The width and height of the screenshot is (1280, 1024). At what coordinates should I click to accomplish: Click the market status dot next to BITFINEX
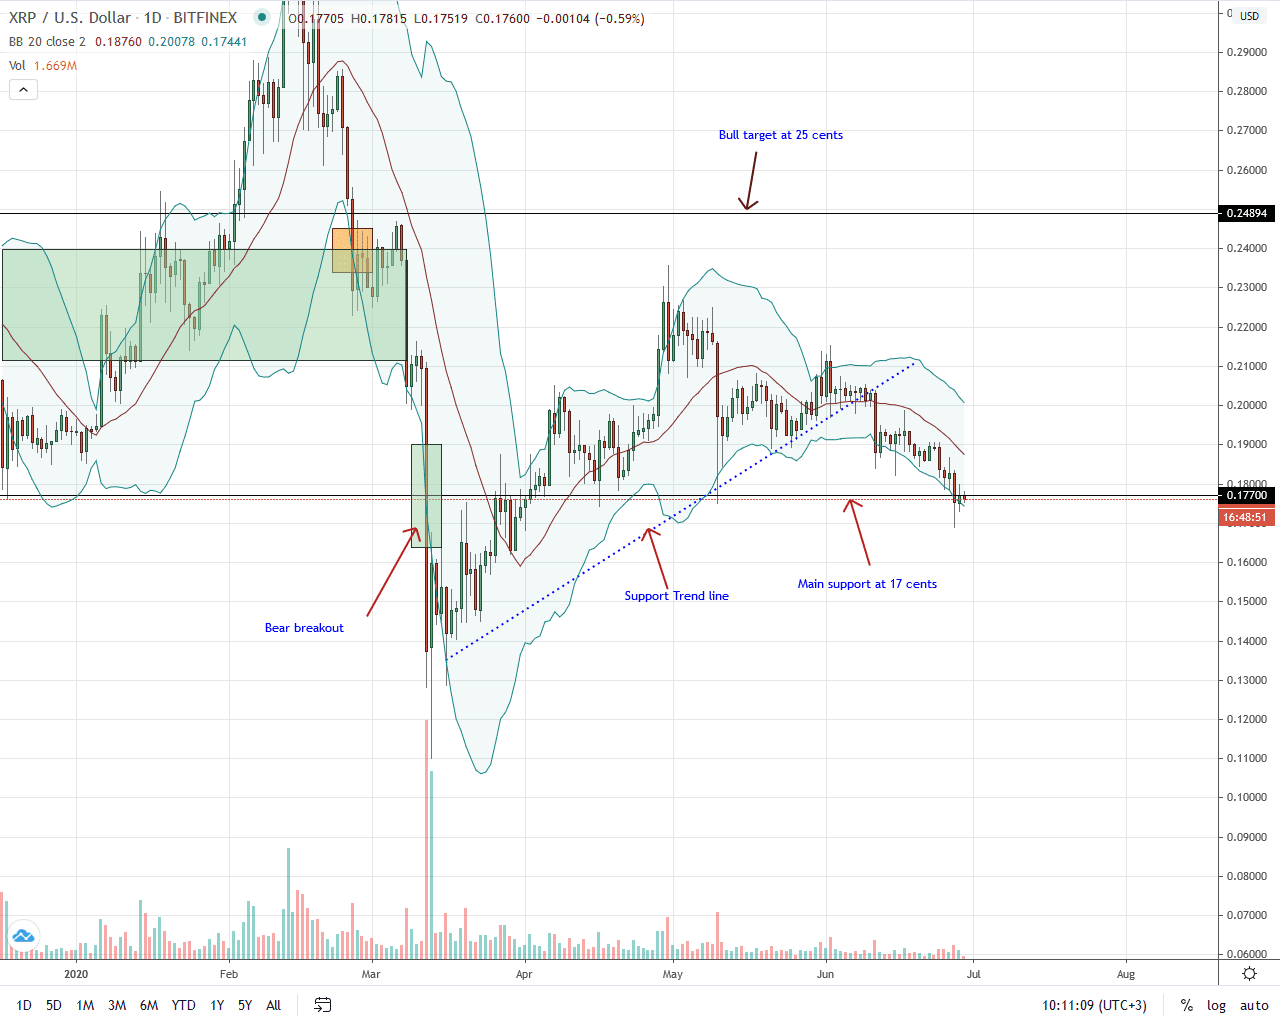pos(261,18)
